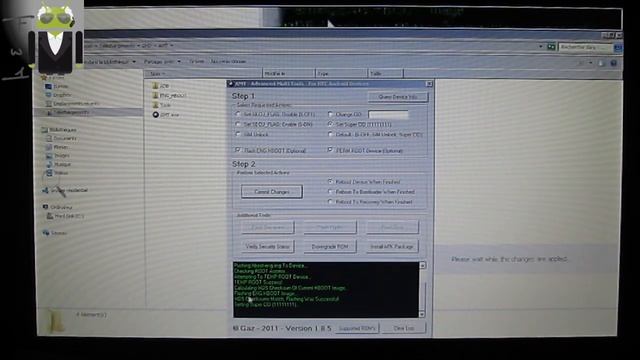Click Bibliothèques node in sidebar
The height and width of the screenshot is (360, 640).
59,130
